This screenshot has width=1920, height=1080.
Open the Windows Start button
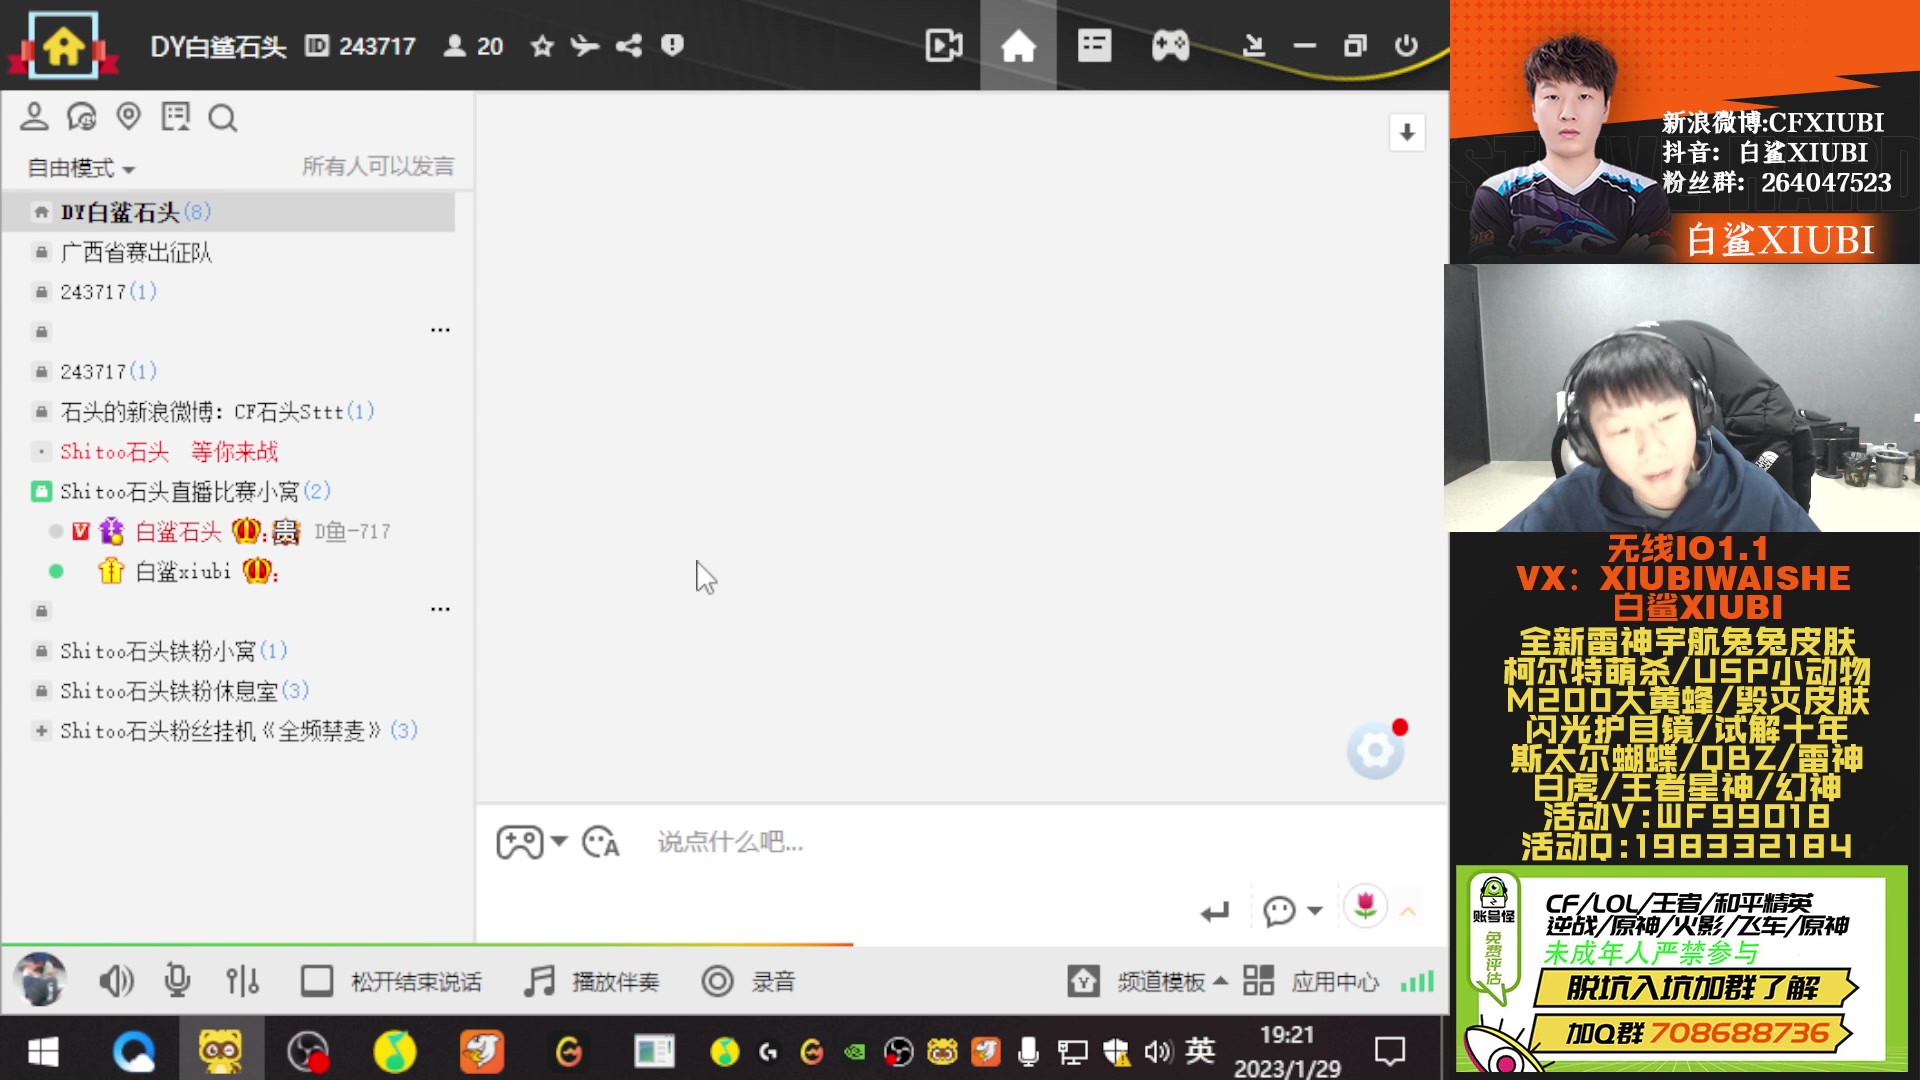(x=42, y=1051)
